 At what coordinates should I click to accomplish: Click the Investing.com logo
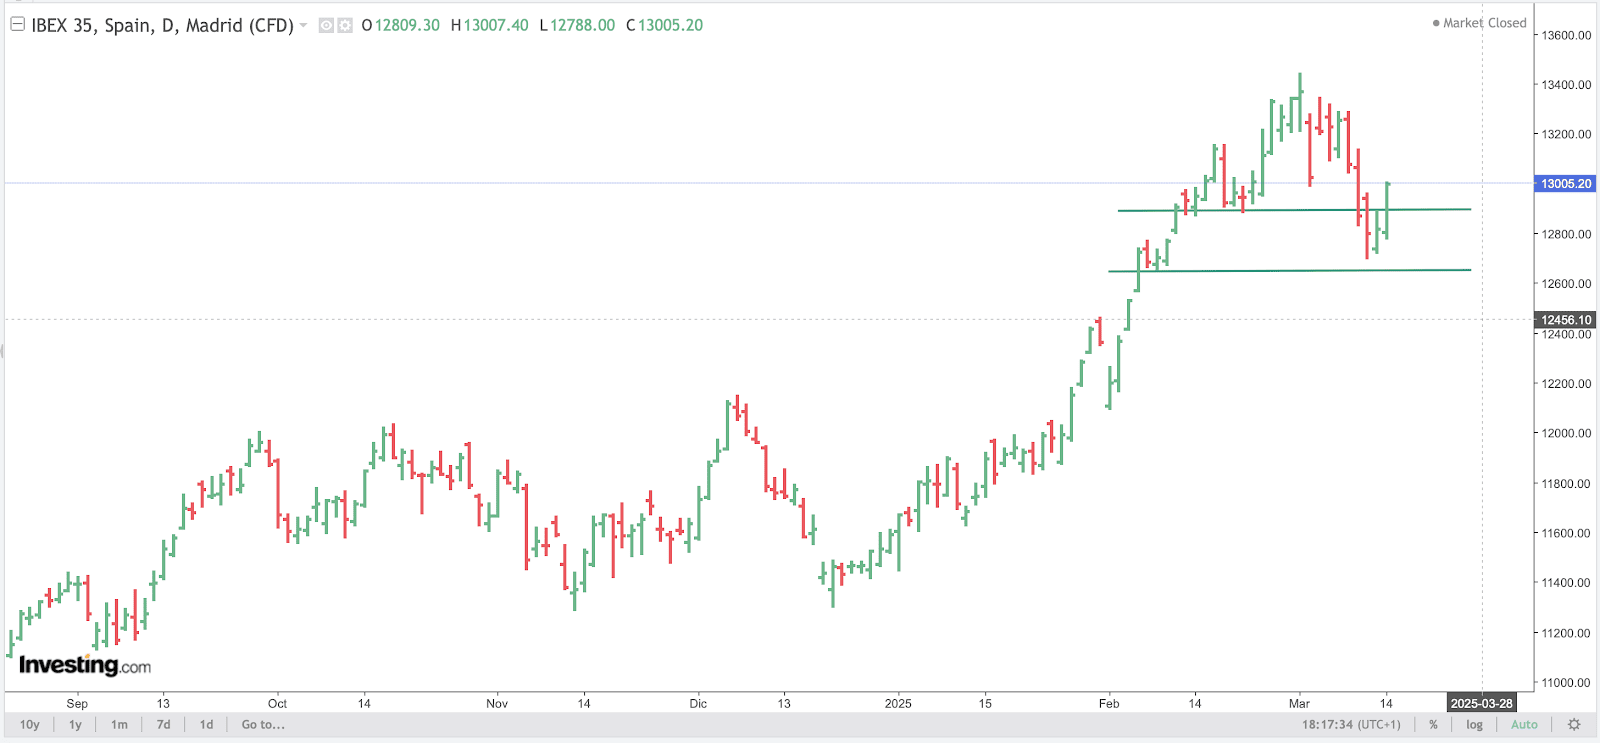point(85,665)
